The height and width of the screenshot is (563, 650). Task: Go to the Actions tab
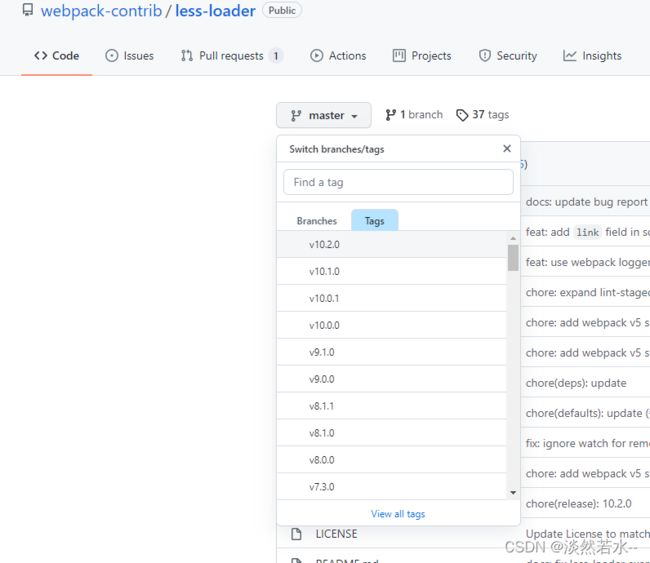click(x=338, y=56)
